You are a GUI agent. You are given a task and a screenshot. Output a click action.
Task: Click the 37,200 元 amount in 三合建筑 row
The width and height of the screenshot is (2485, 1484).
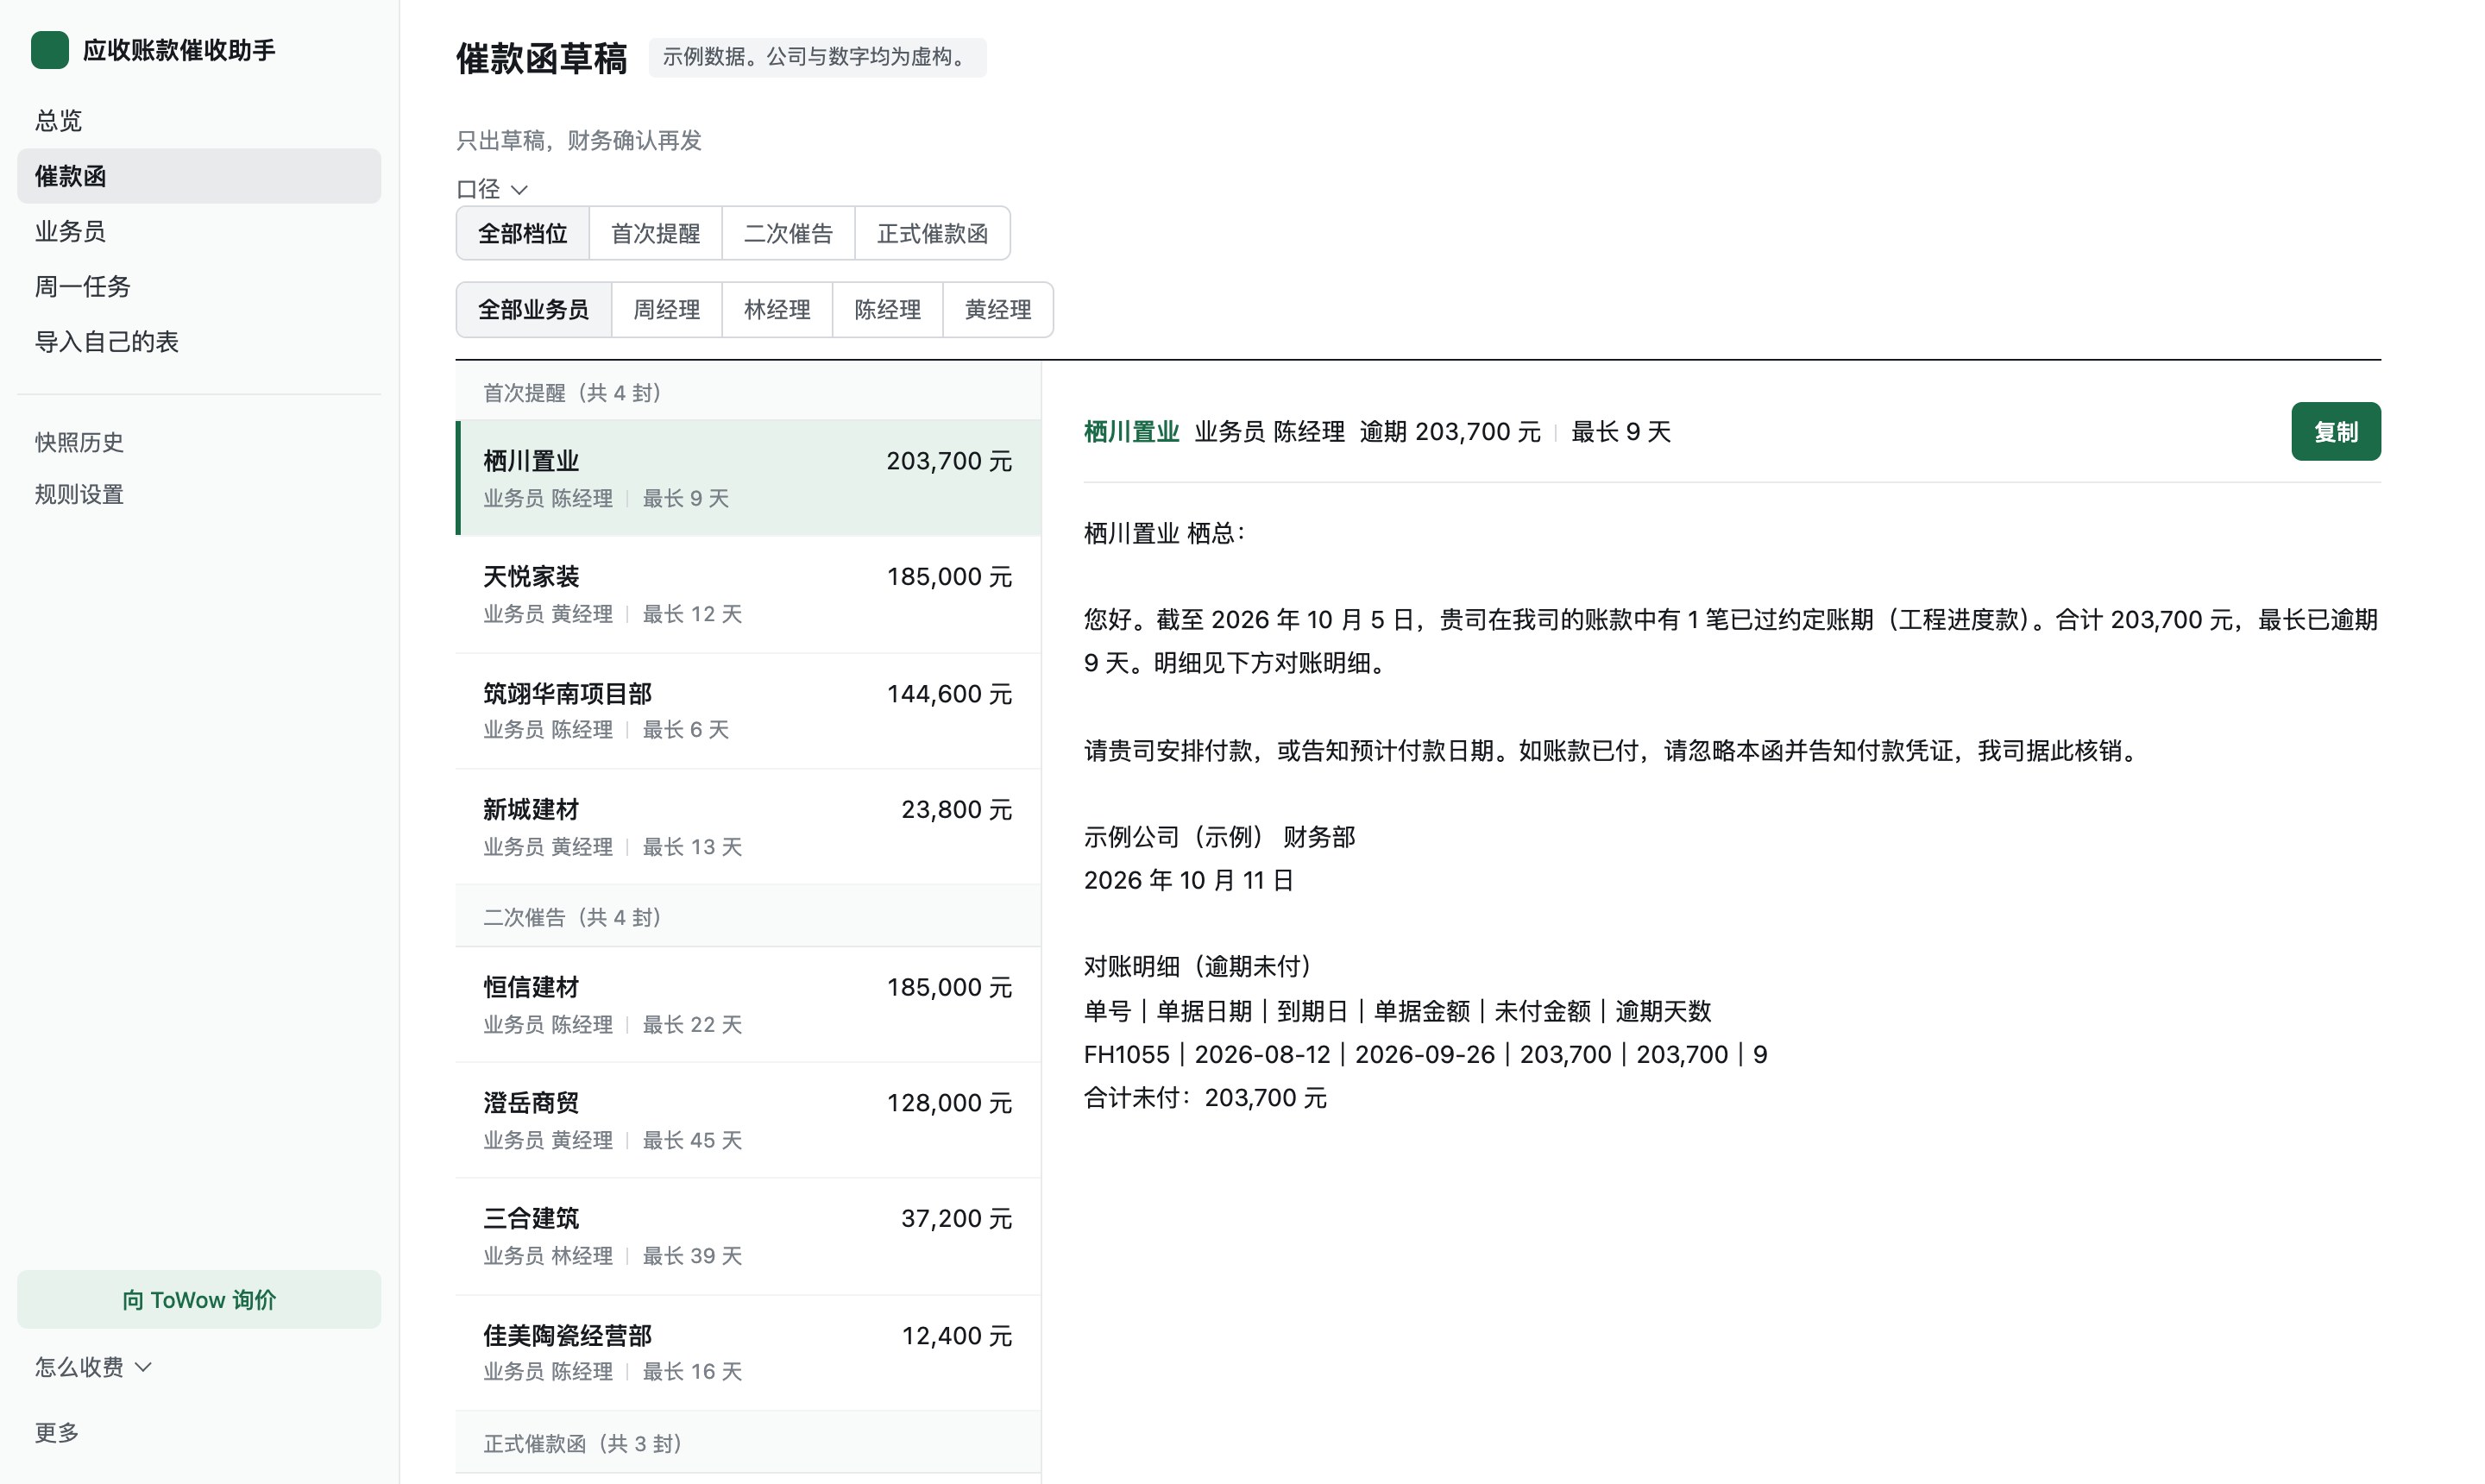(956, 1218)
